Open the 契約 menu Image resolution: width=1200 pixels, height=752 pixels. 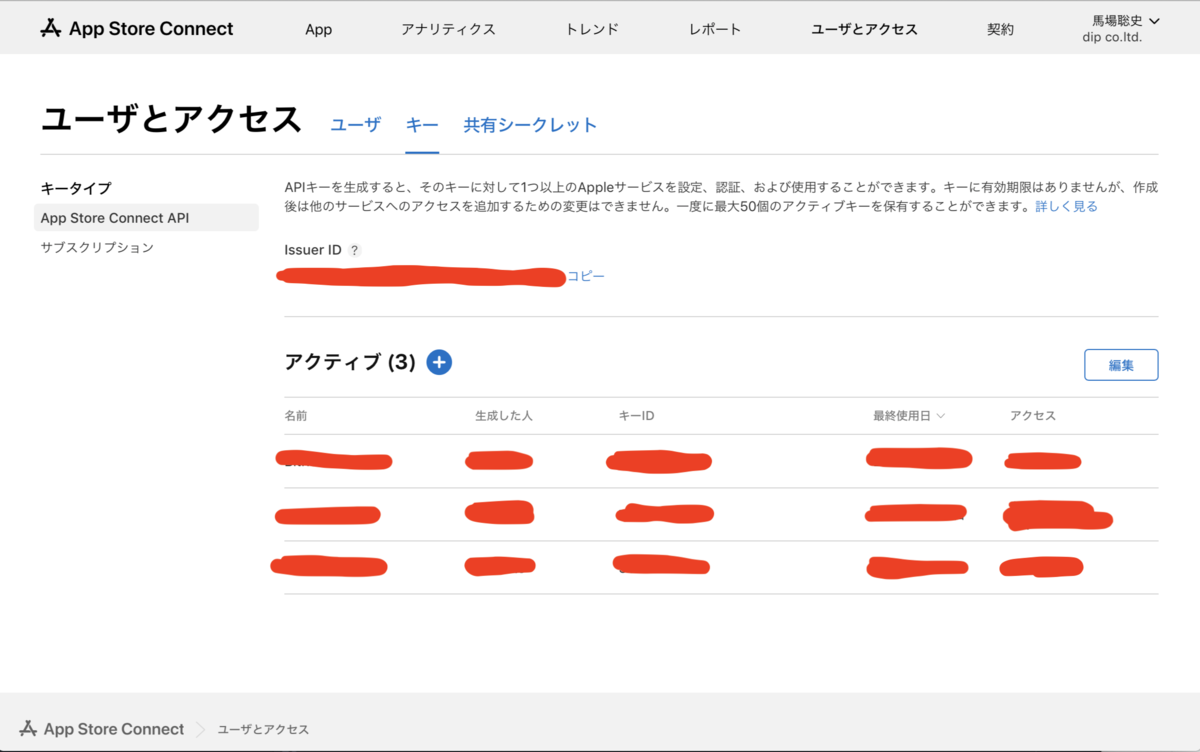click(1000, 29)
